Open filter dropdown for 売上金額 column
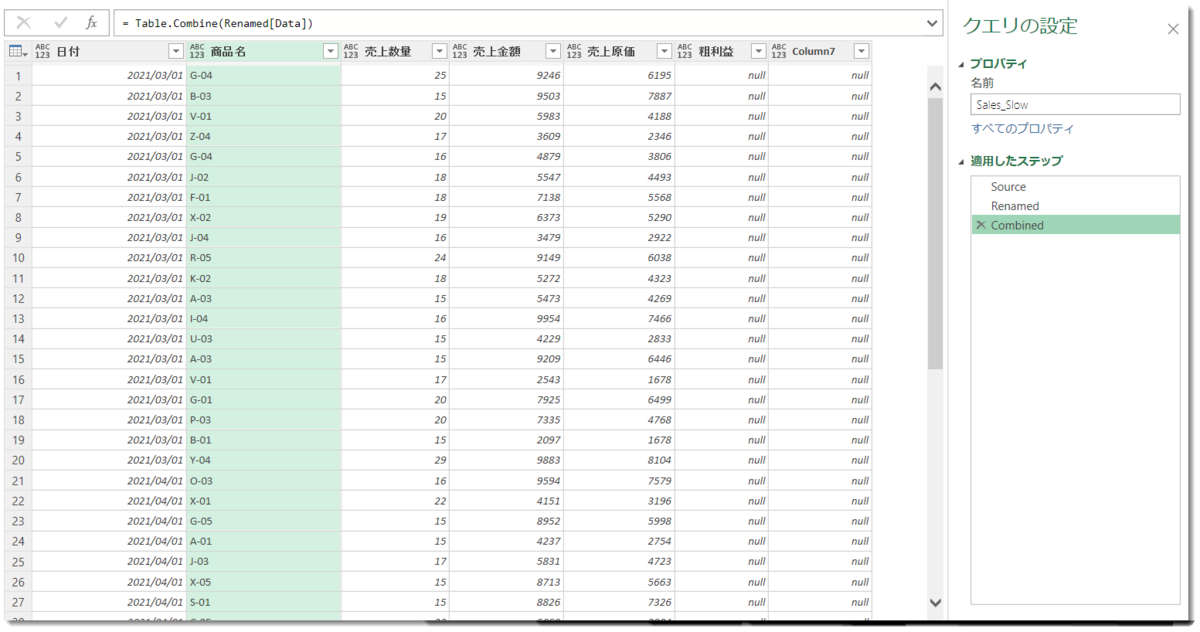 (553, 51)
